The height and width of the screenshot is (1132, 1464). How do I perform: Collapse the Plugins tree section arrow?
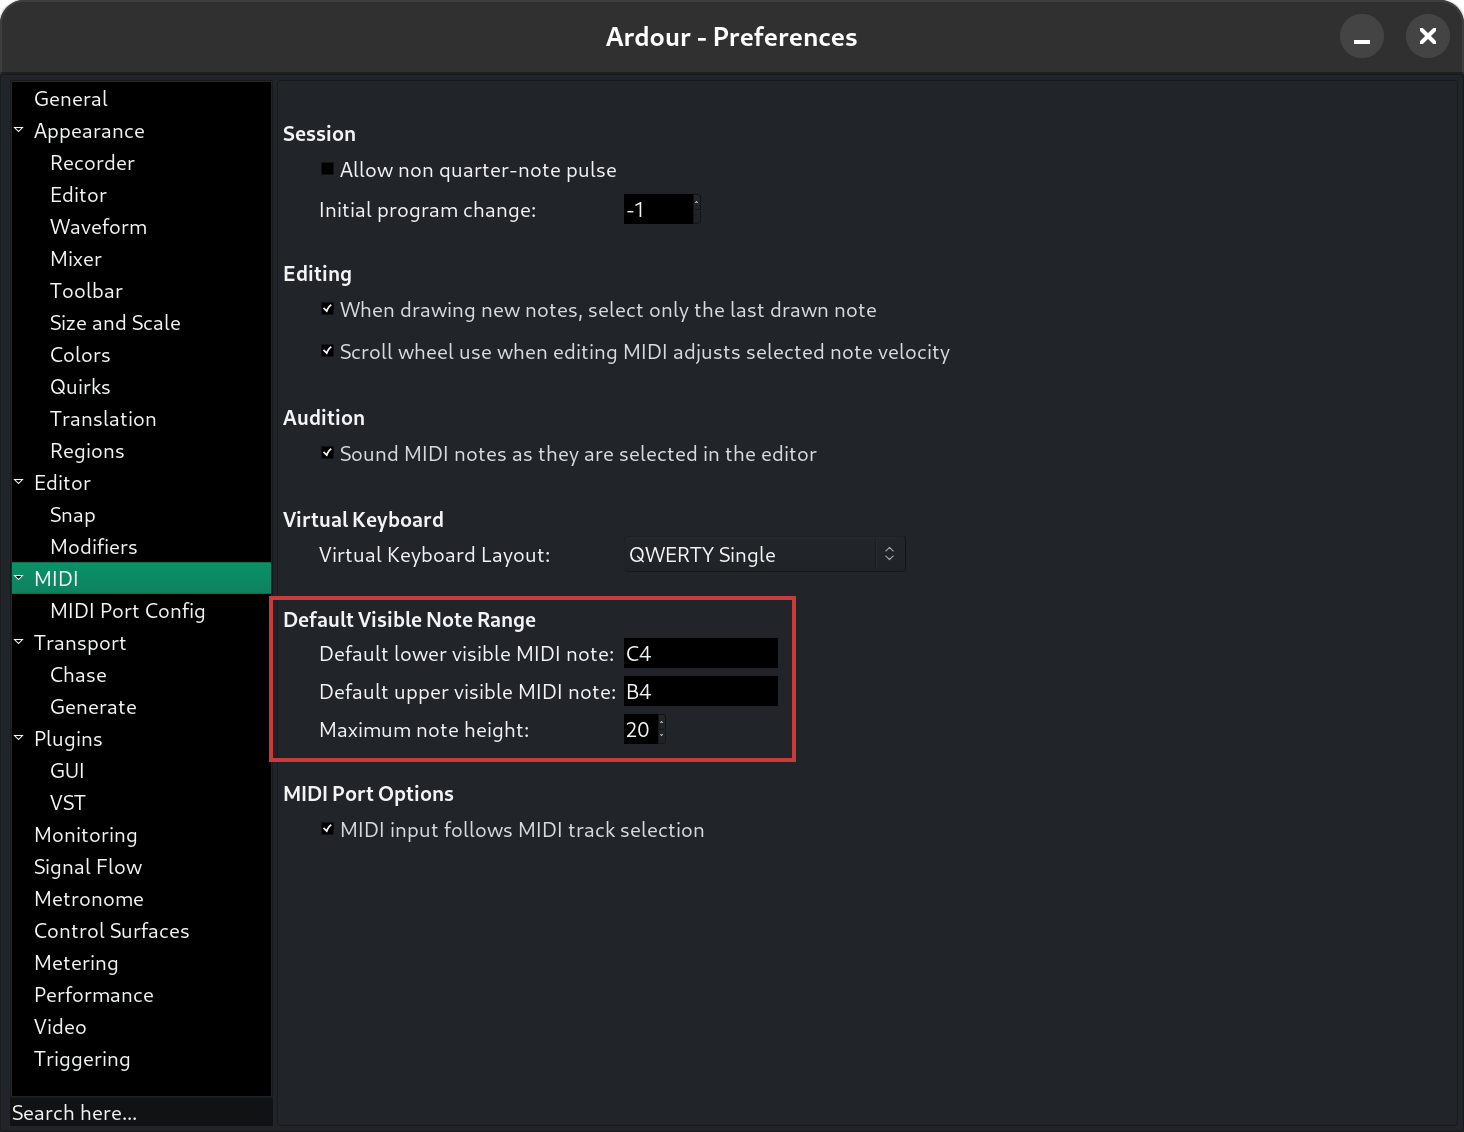tap(18, 738)
